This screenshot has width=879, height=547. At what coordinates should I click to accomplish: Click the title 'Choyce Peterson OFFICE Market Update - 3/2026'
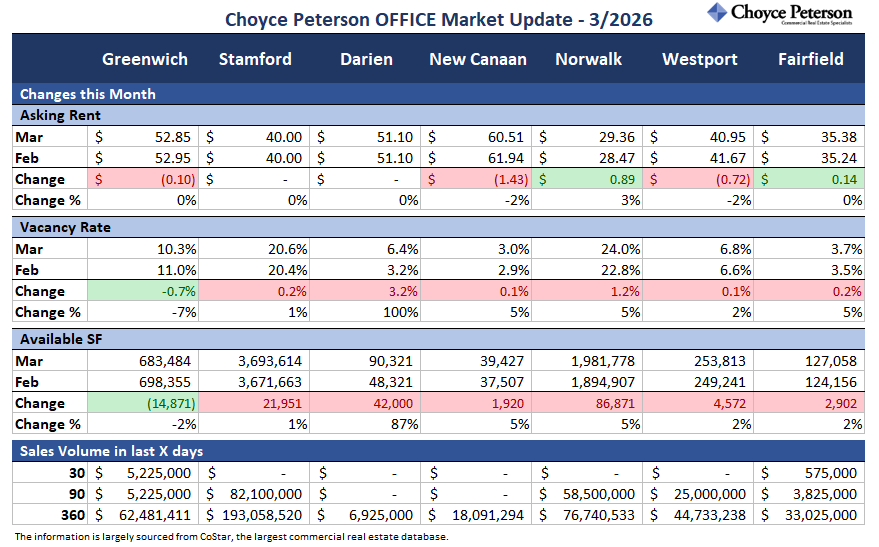(x=438, y=20)
